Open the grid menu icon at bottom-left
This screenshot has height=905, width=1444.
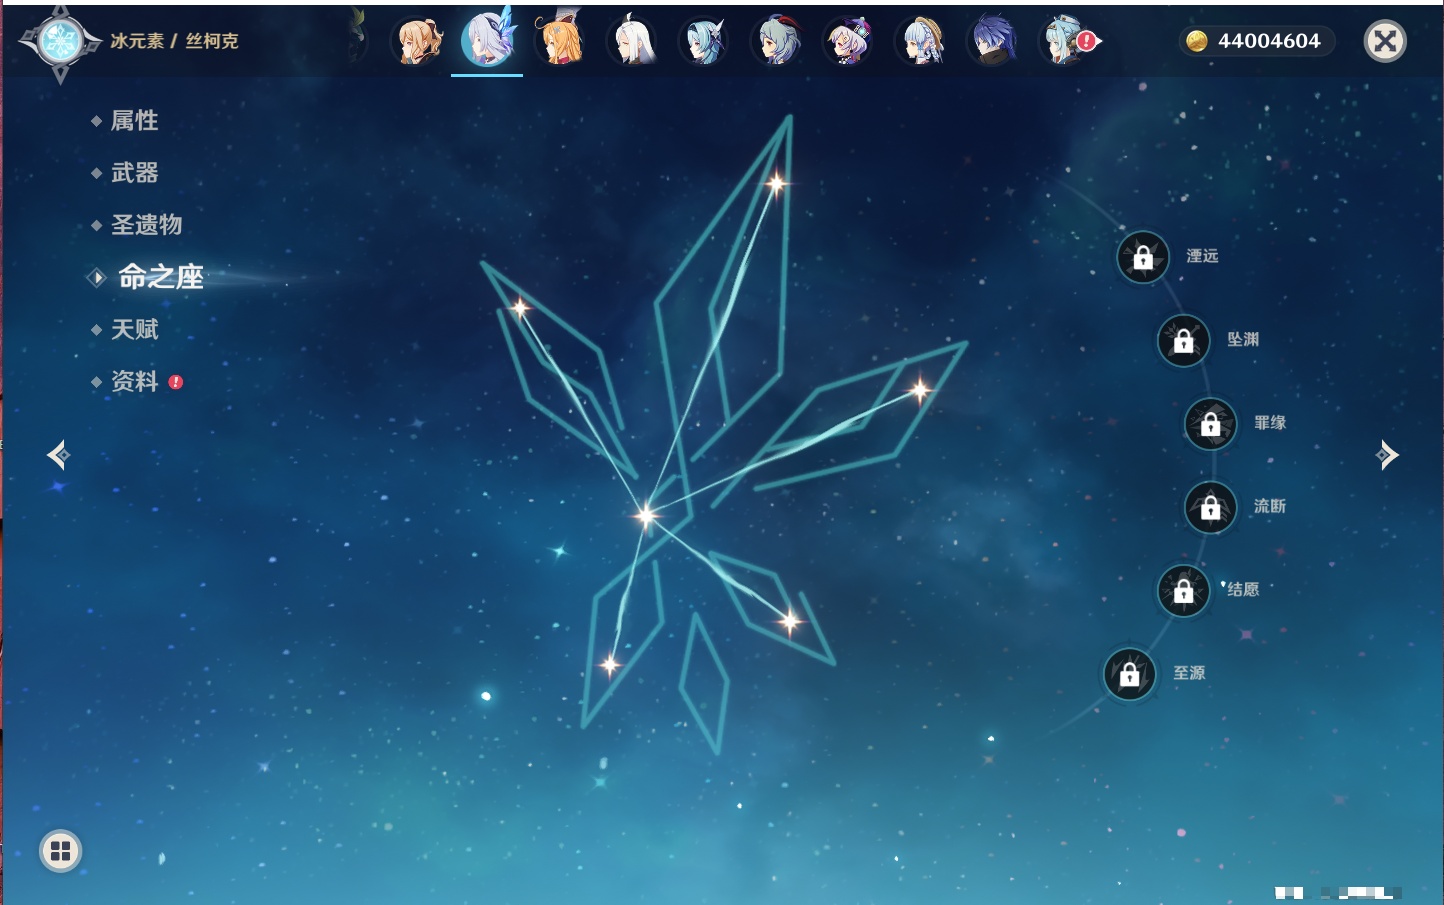pyautogui.click(x=60, y=851)
